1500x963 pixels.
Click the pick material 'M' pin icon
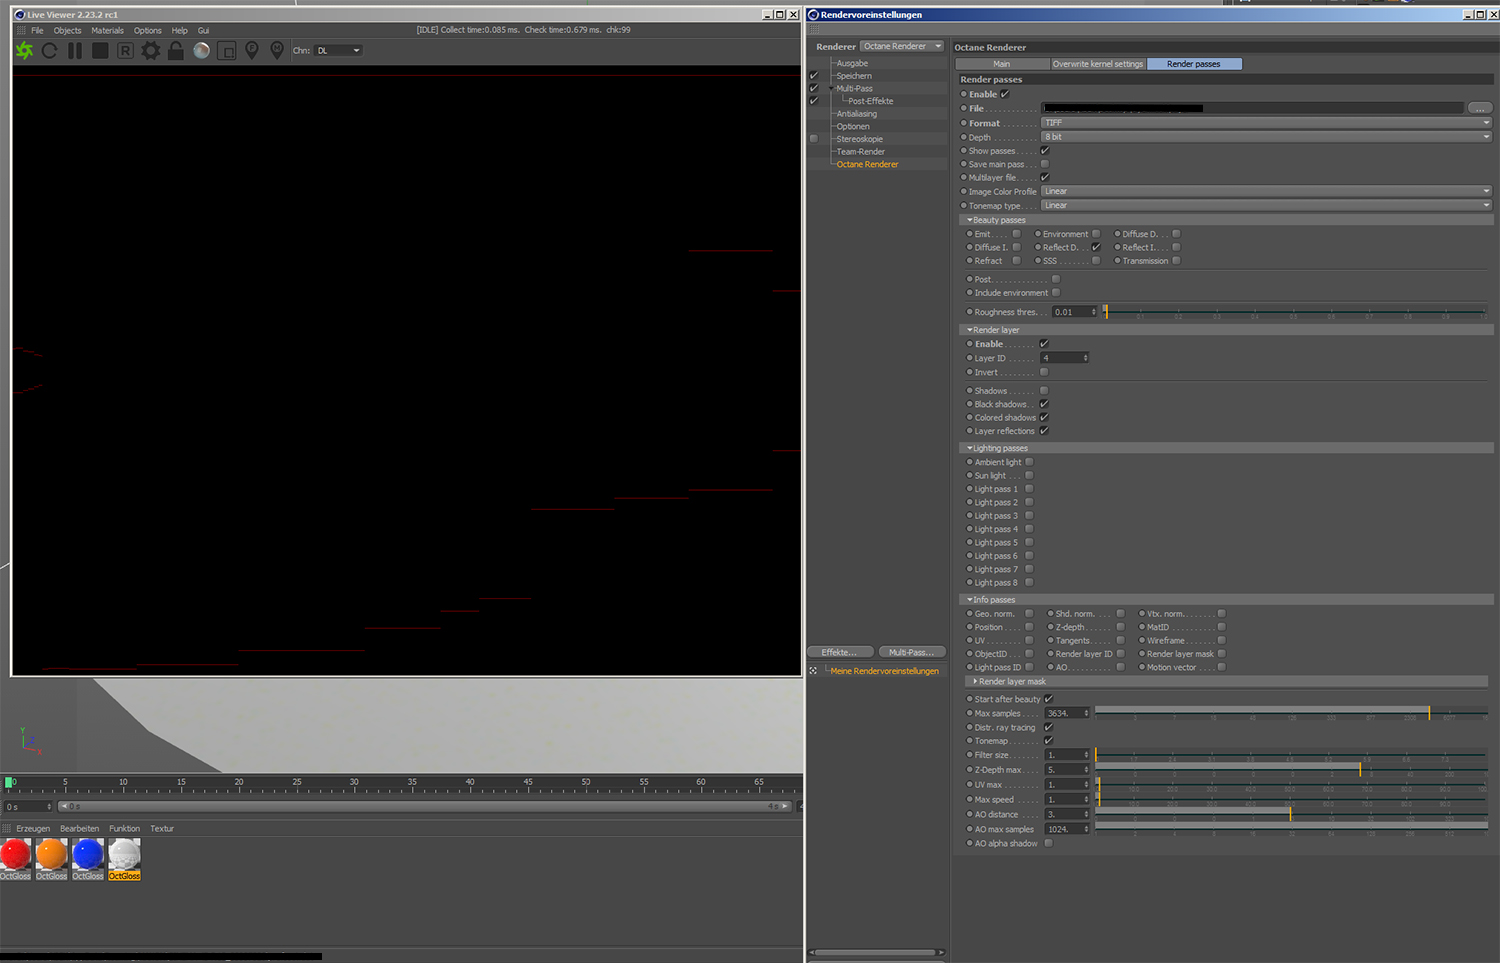click(277, 50)
